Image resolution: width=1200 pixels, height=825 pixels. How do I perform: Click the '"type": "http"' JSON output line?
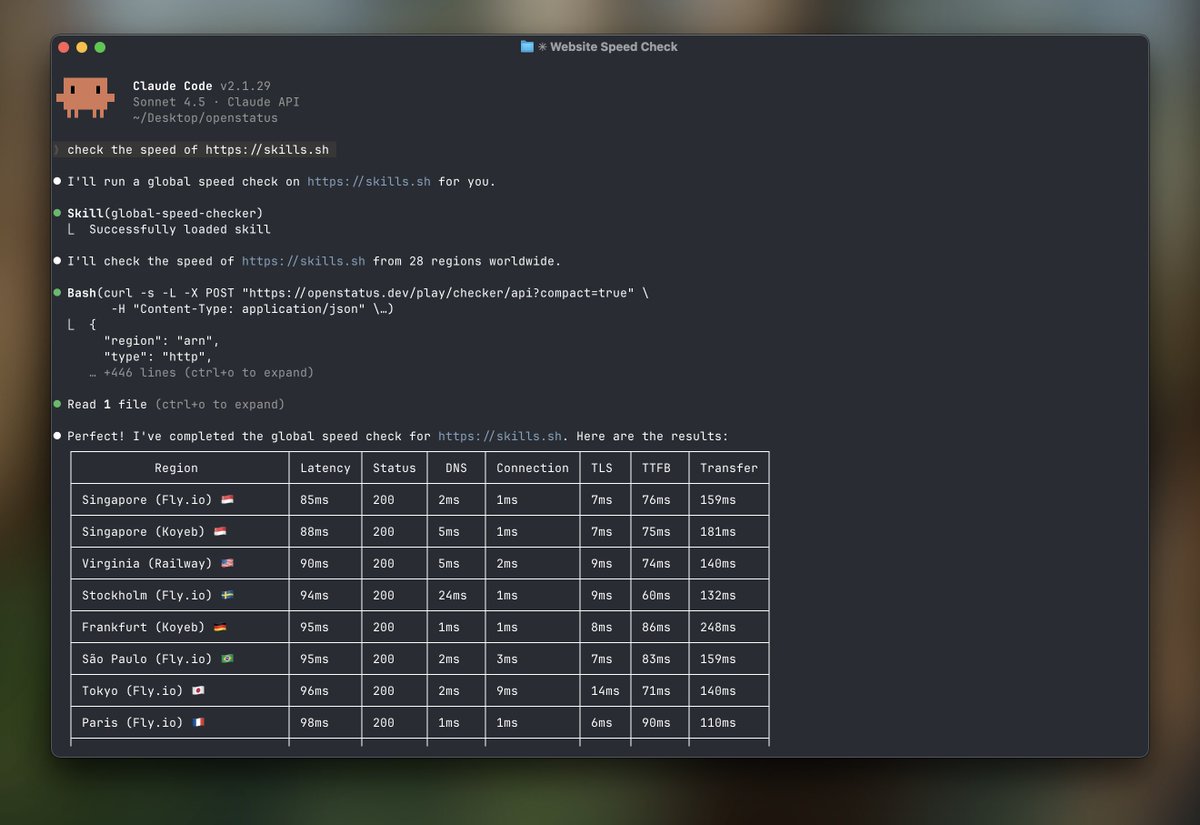(x=158, y=357)
